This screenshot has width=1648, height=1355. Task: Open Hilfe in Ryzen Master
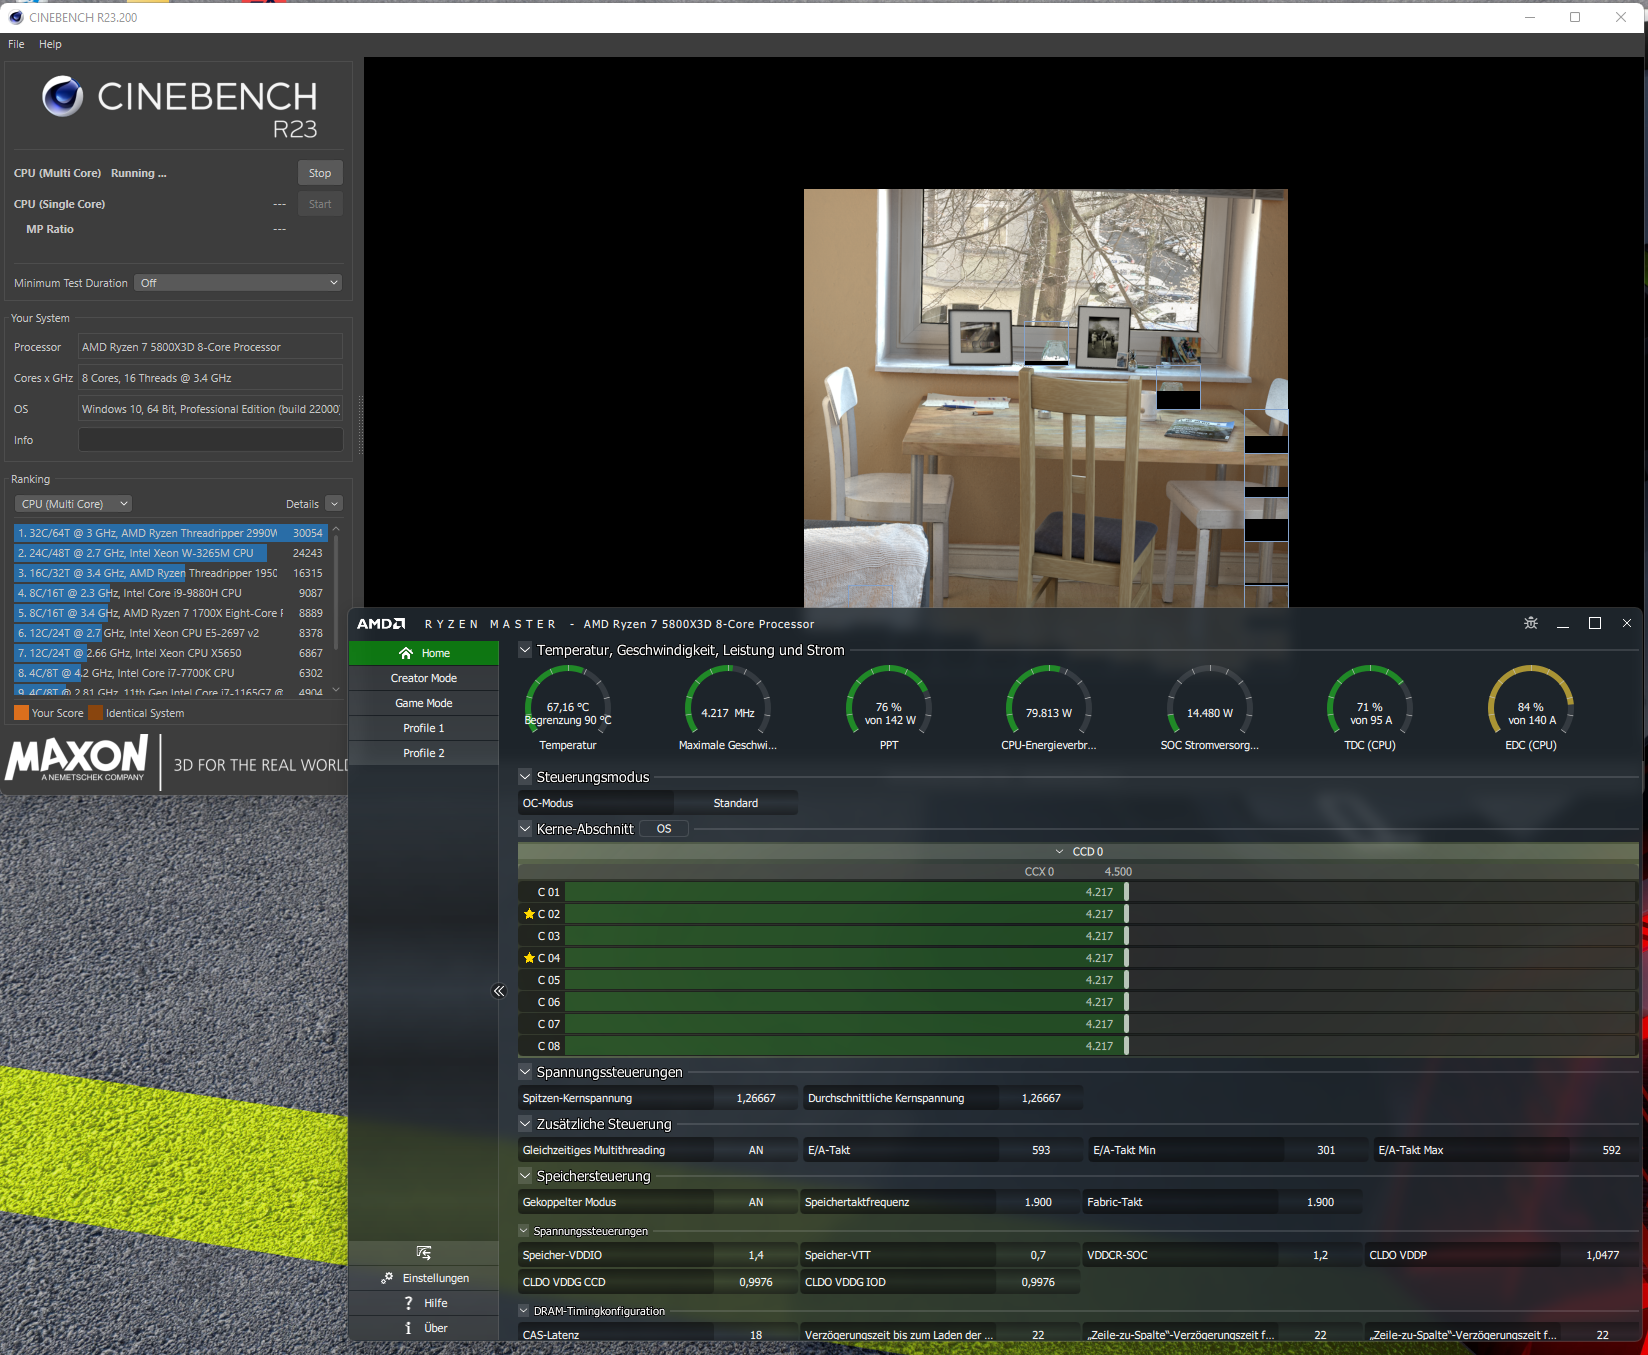tap(424, 1303)
